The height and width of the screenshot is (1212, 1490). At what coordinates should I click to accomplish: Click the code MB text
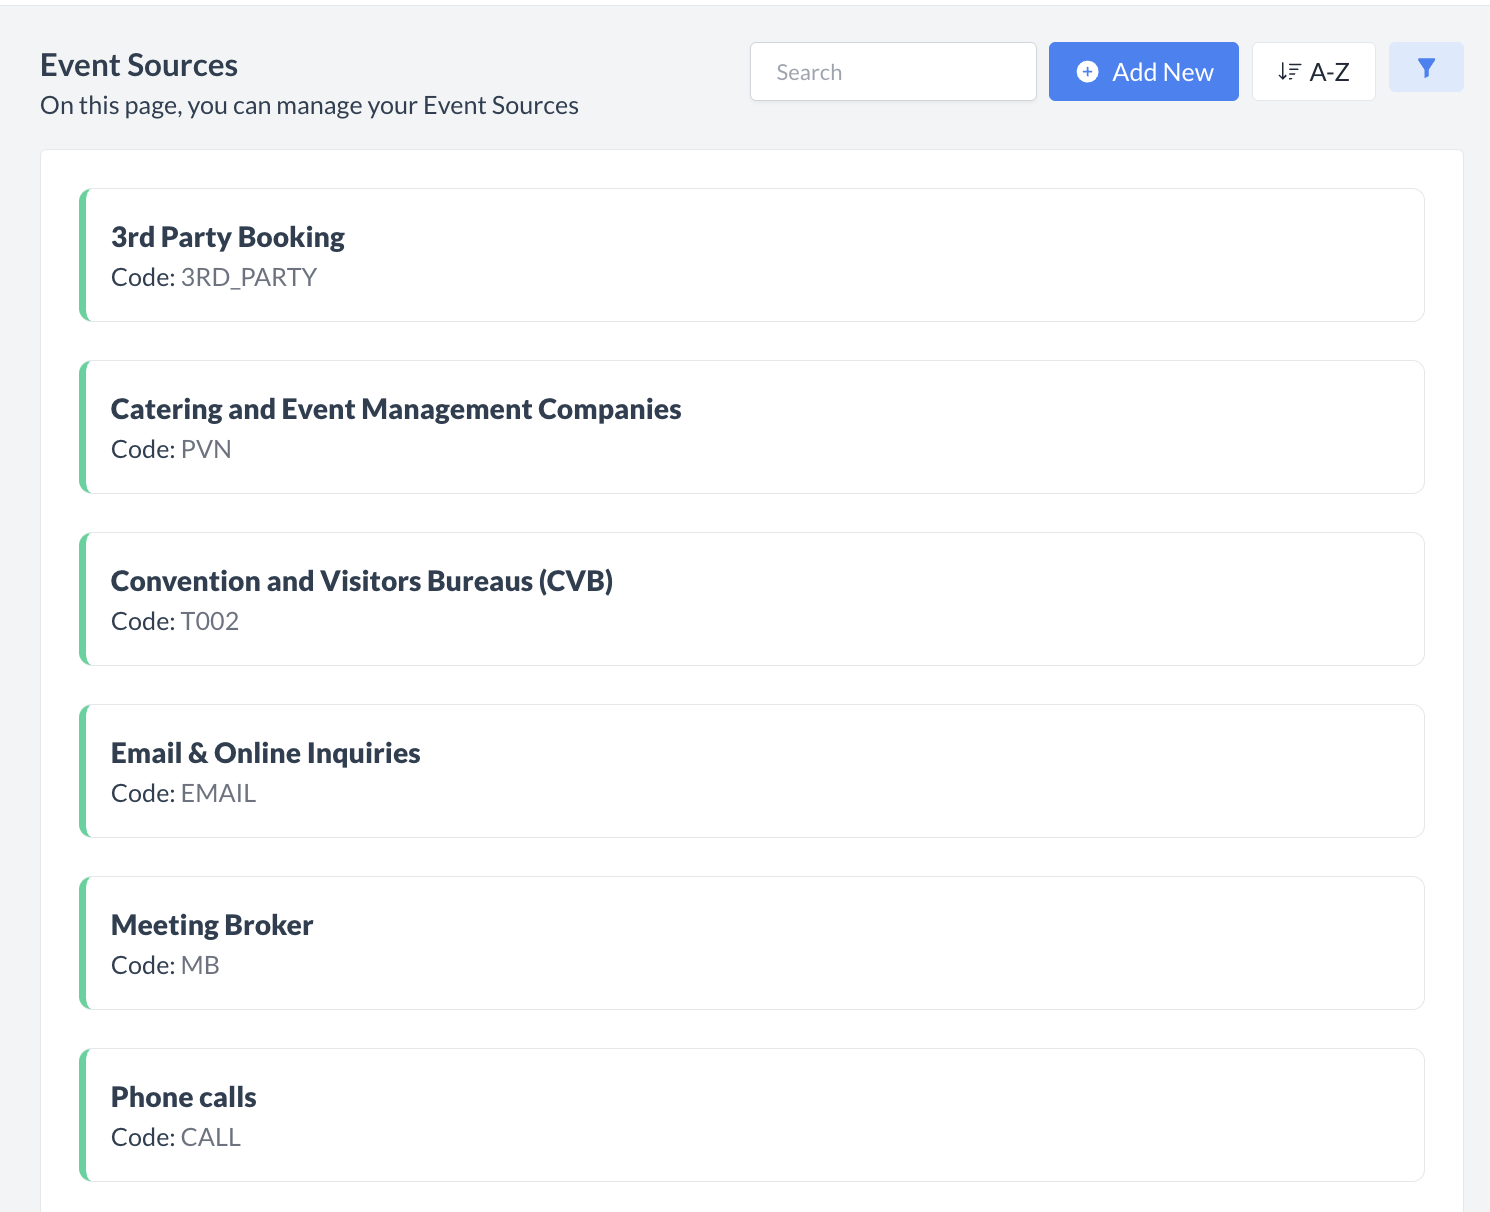pyautogui.click(x=200, y=966)
